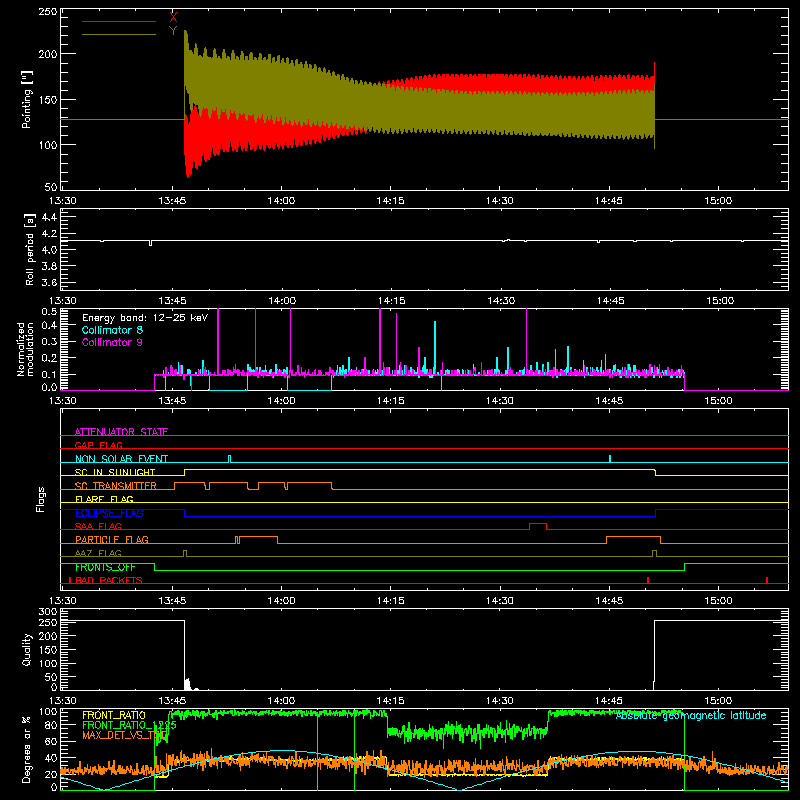Click the AAZ_FLAG label
This screenshot has height=800, width=800.
(x=98, y=553)
